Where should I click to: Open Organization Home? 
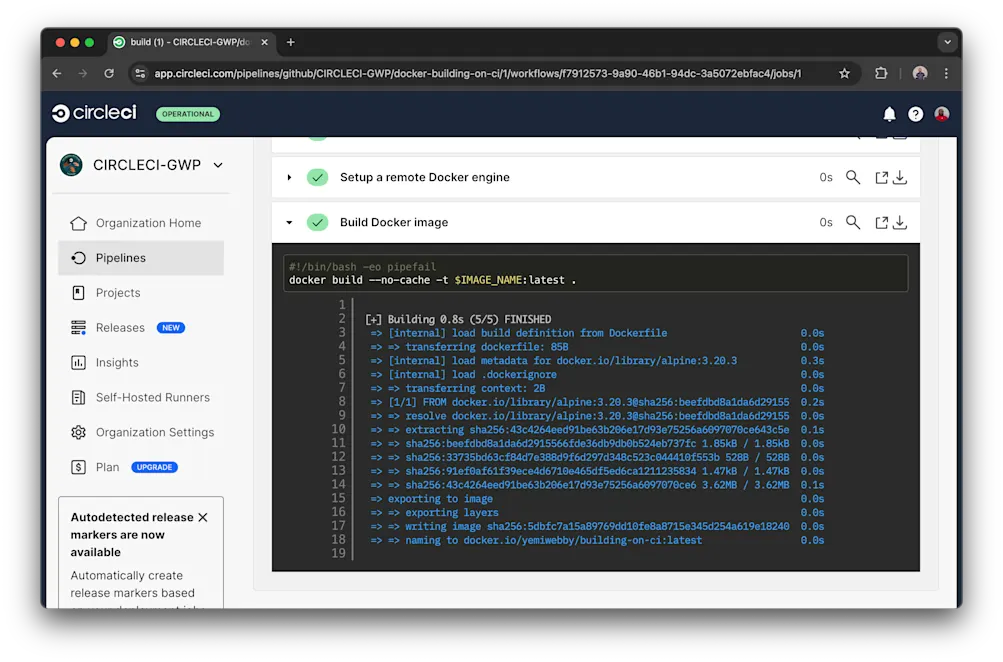pyautogui.click(x=141, y=223)
